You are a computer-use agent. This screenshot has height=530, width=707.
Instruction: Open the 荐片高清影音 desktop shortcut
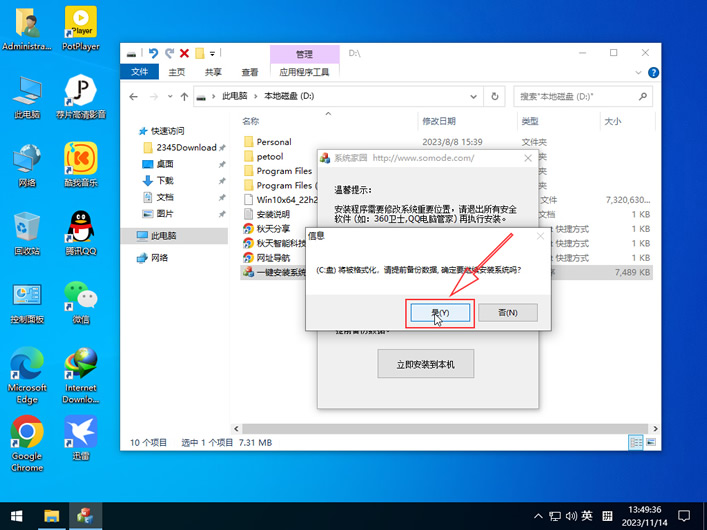pyautogui.click(x=81, y=97)
